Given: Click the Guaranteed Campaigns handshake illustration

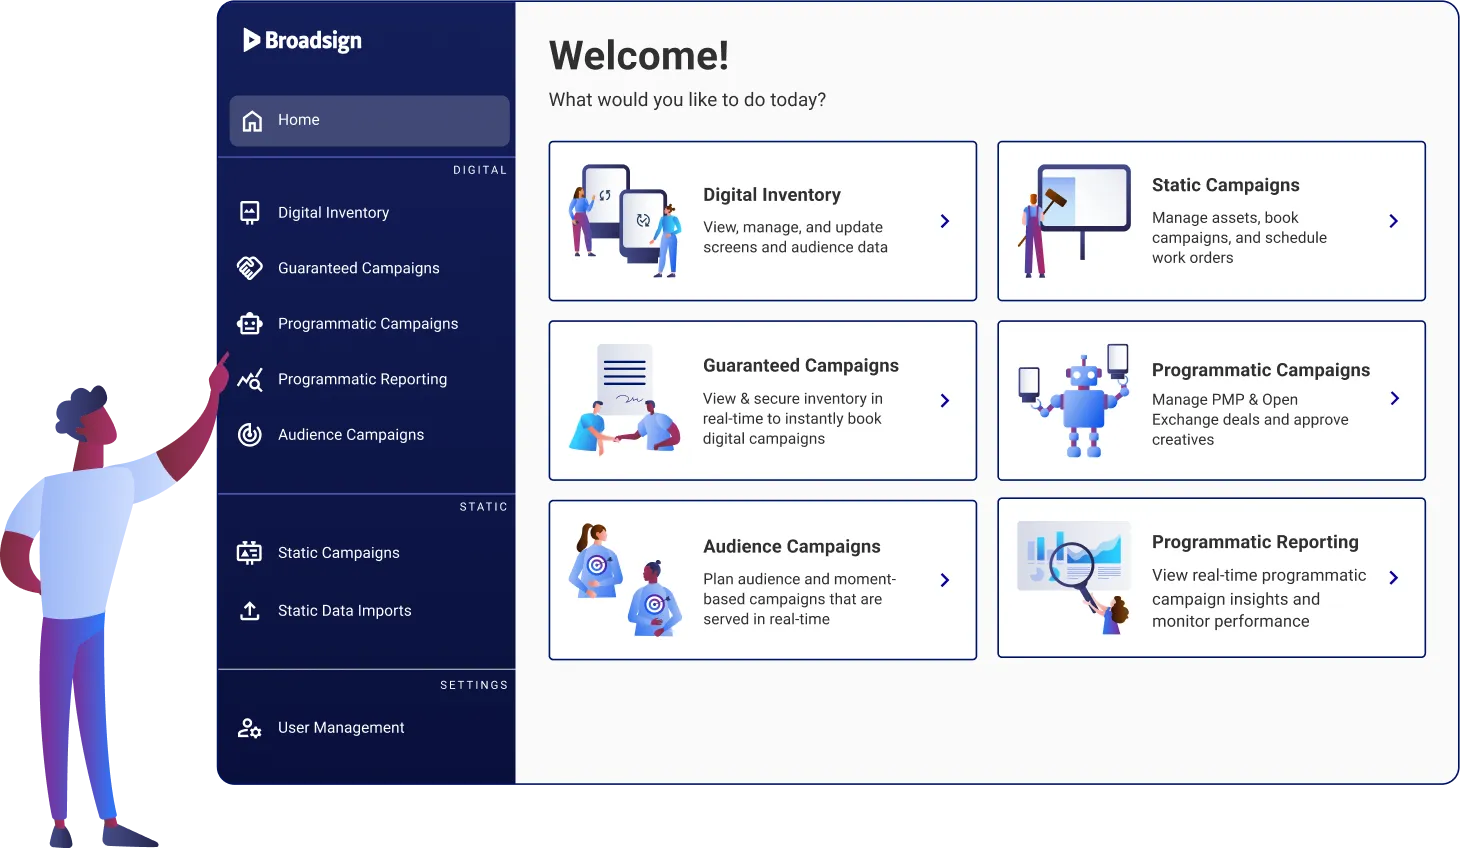Looking at the screenshot, I should tap(625, 400).
